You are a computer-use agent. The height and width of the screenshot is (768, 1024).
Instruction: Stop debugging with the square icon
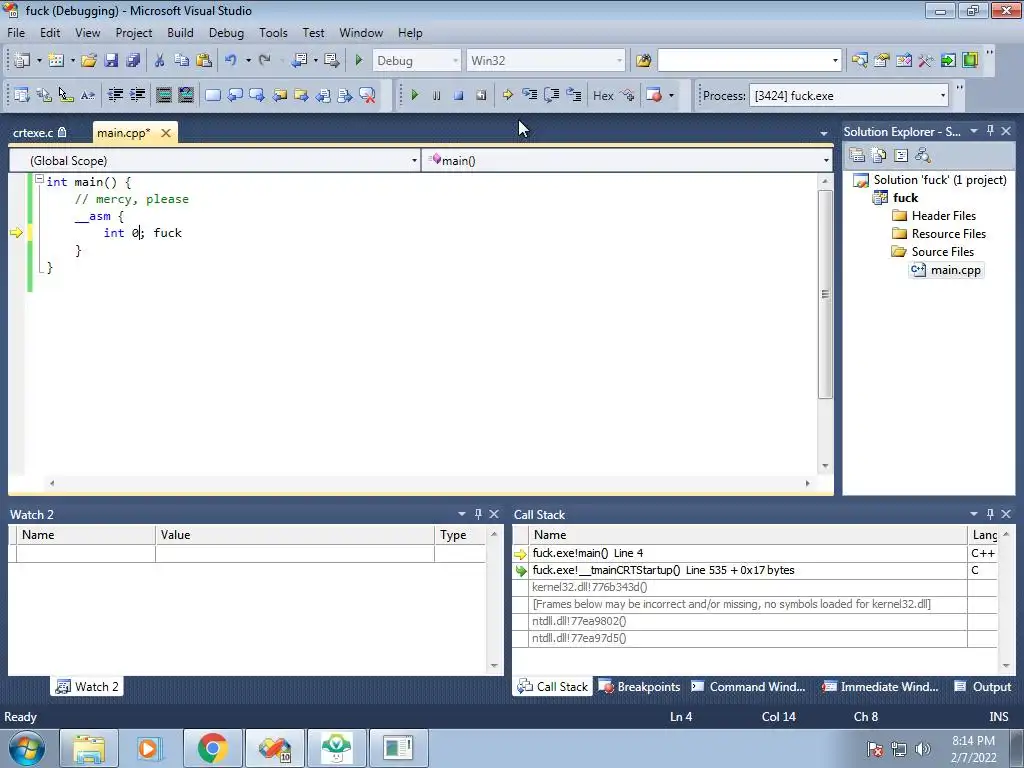click(x=458, y=95)
